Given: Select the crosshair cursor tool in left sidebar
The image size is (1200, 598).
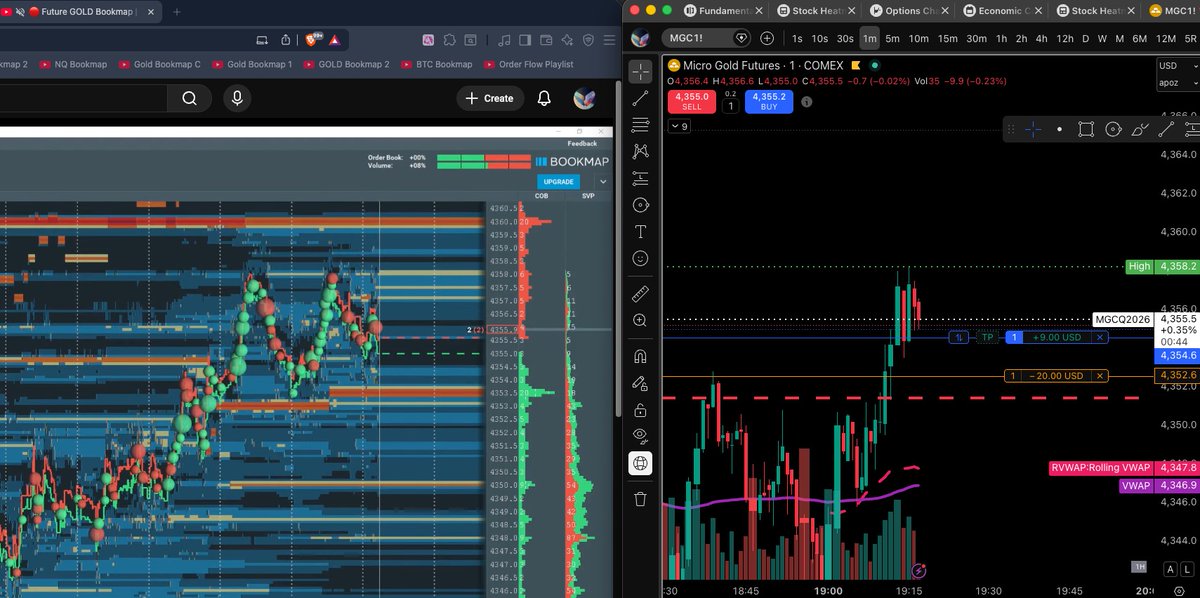Looking at the screenshot, I should pos(641,71).
